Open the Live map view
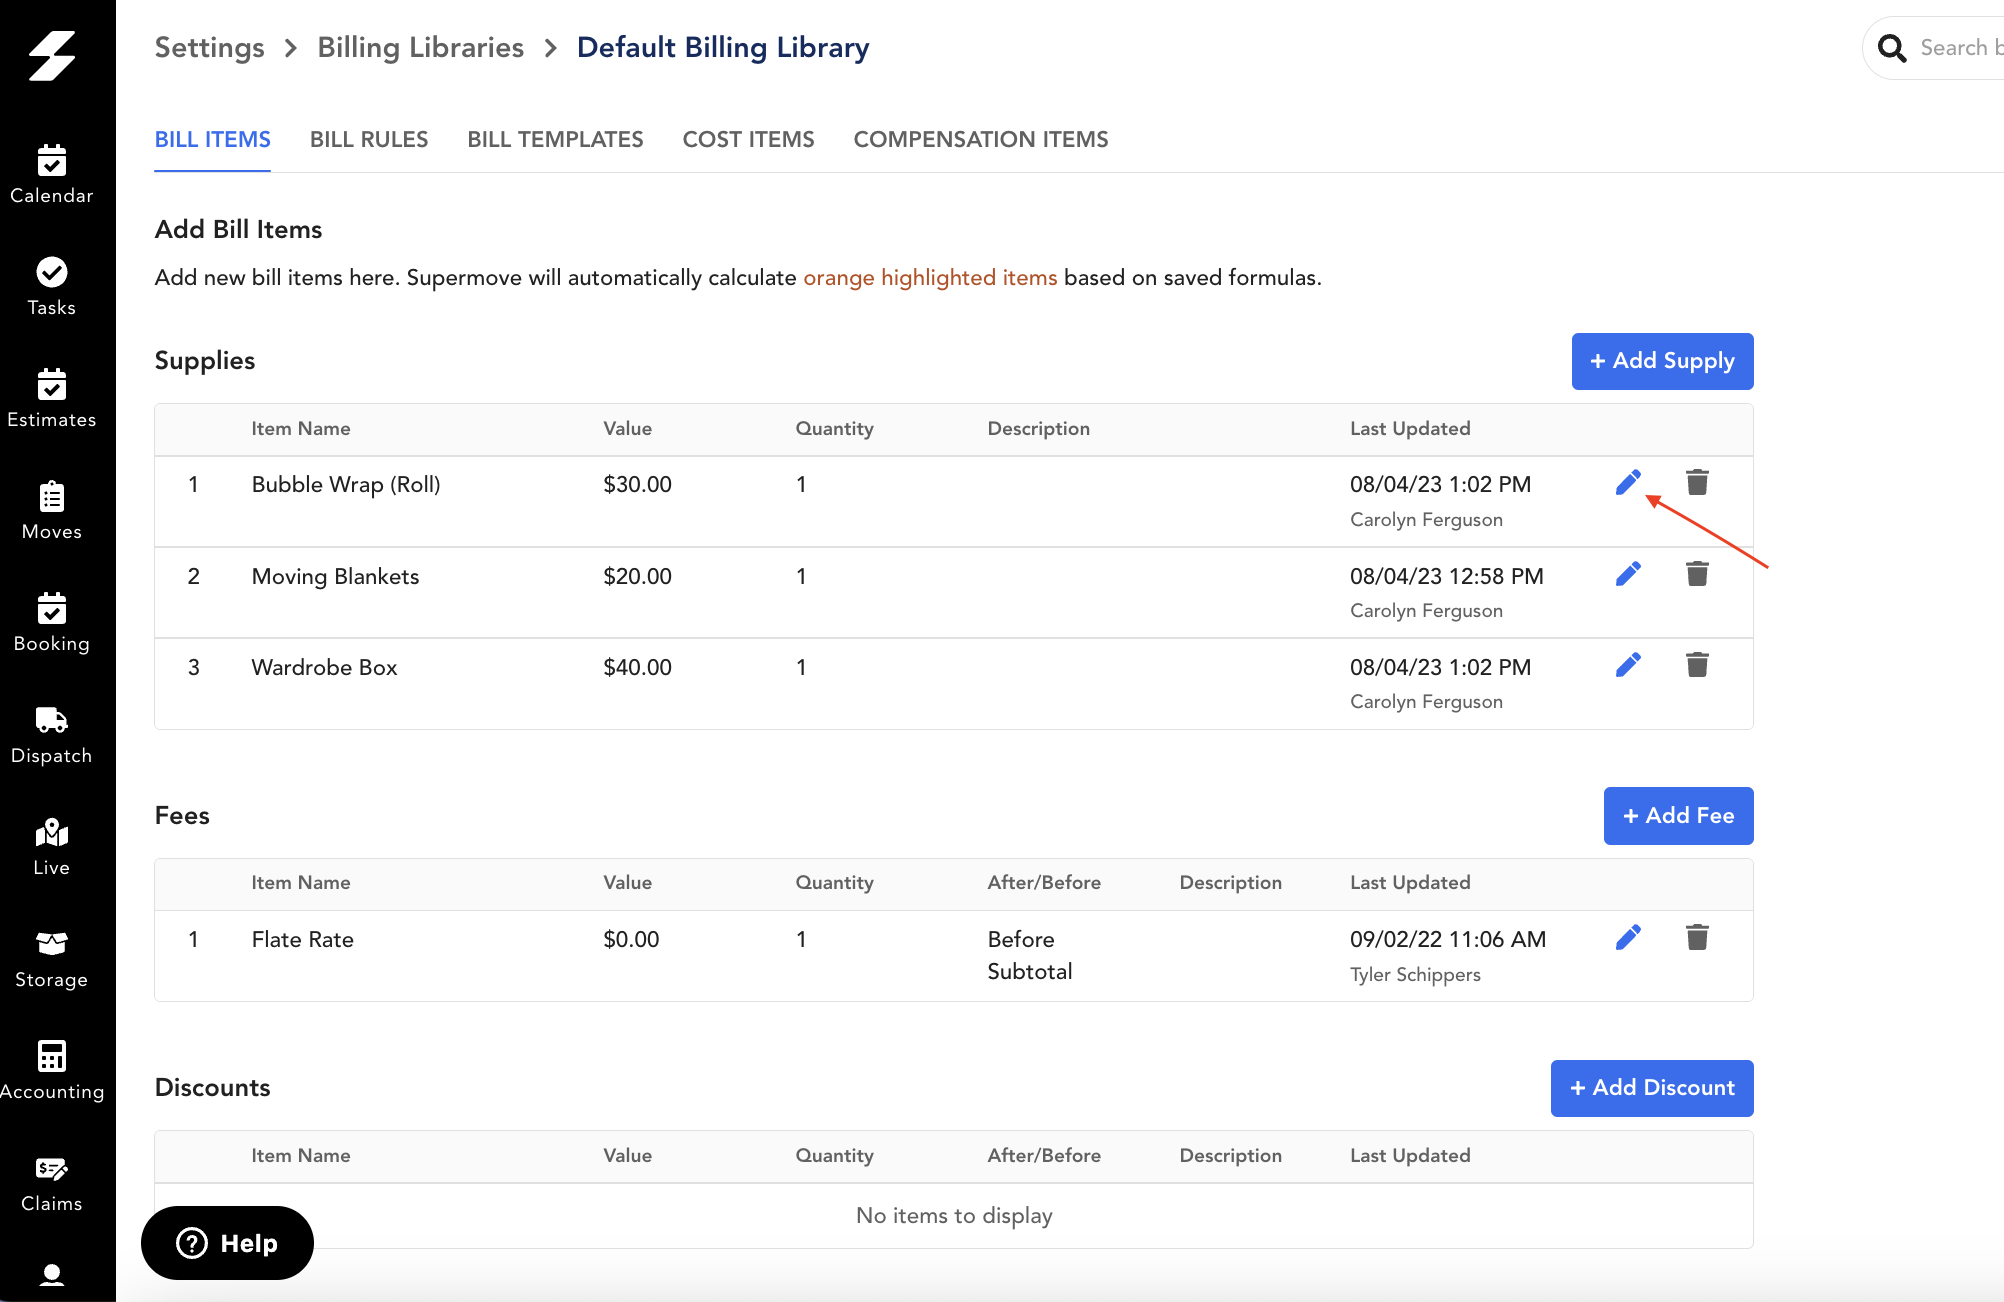Image resolution: width=2004 pixels, height=1302 pixels. click(x=52, y=847)
